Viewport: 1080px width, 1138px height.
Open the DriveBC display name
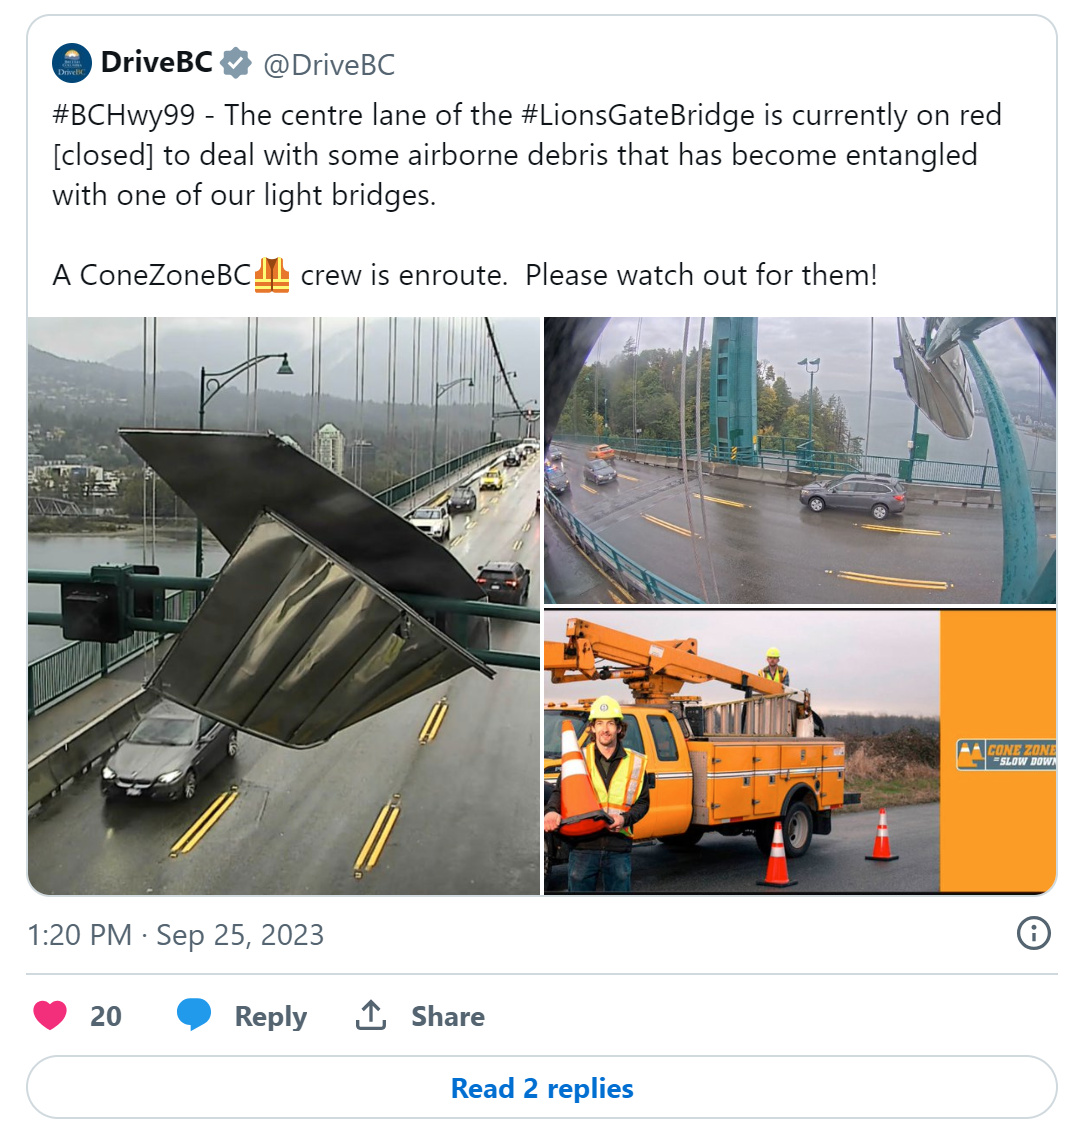[157, 62]
